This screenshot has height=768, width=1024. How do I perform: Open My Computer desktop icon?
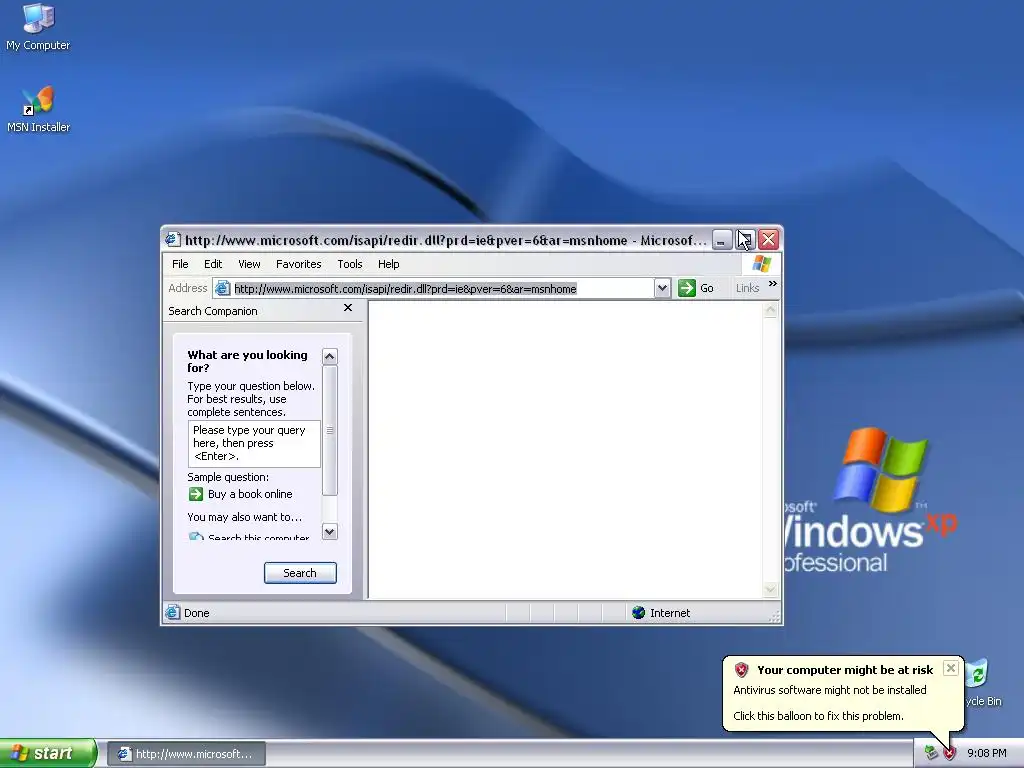coord(38,26)
